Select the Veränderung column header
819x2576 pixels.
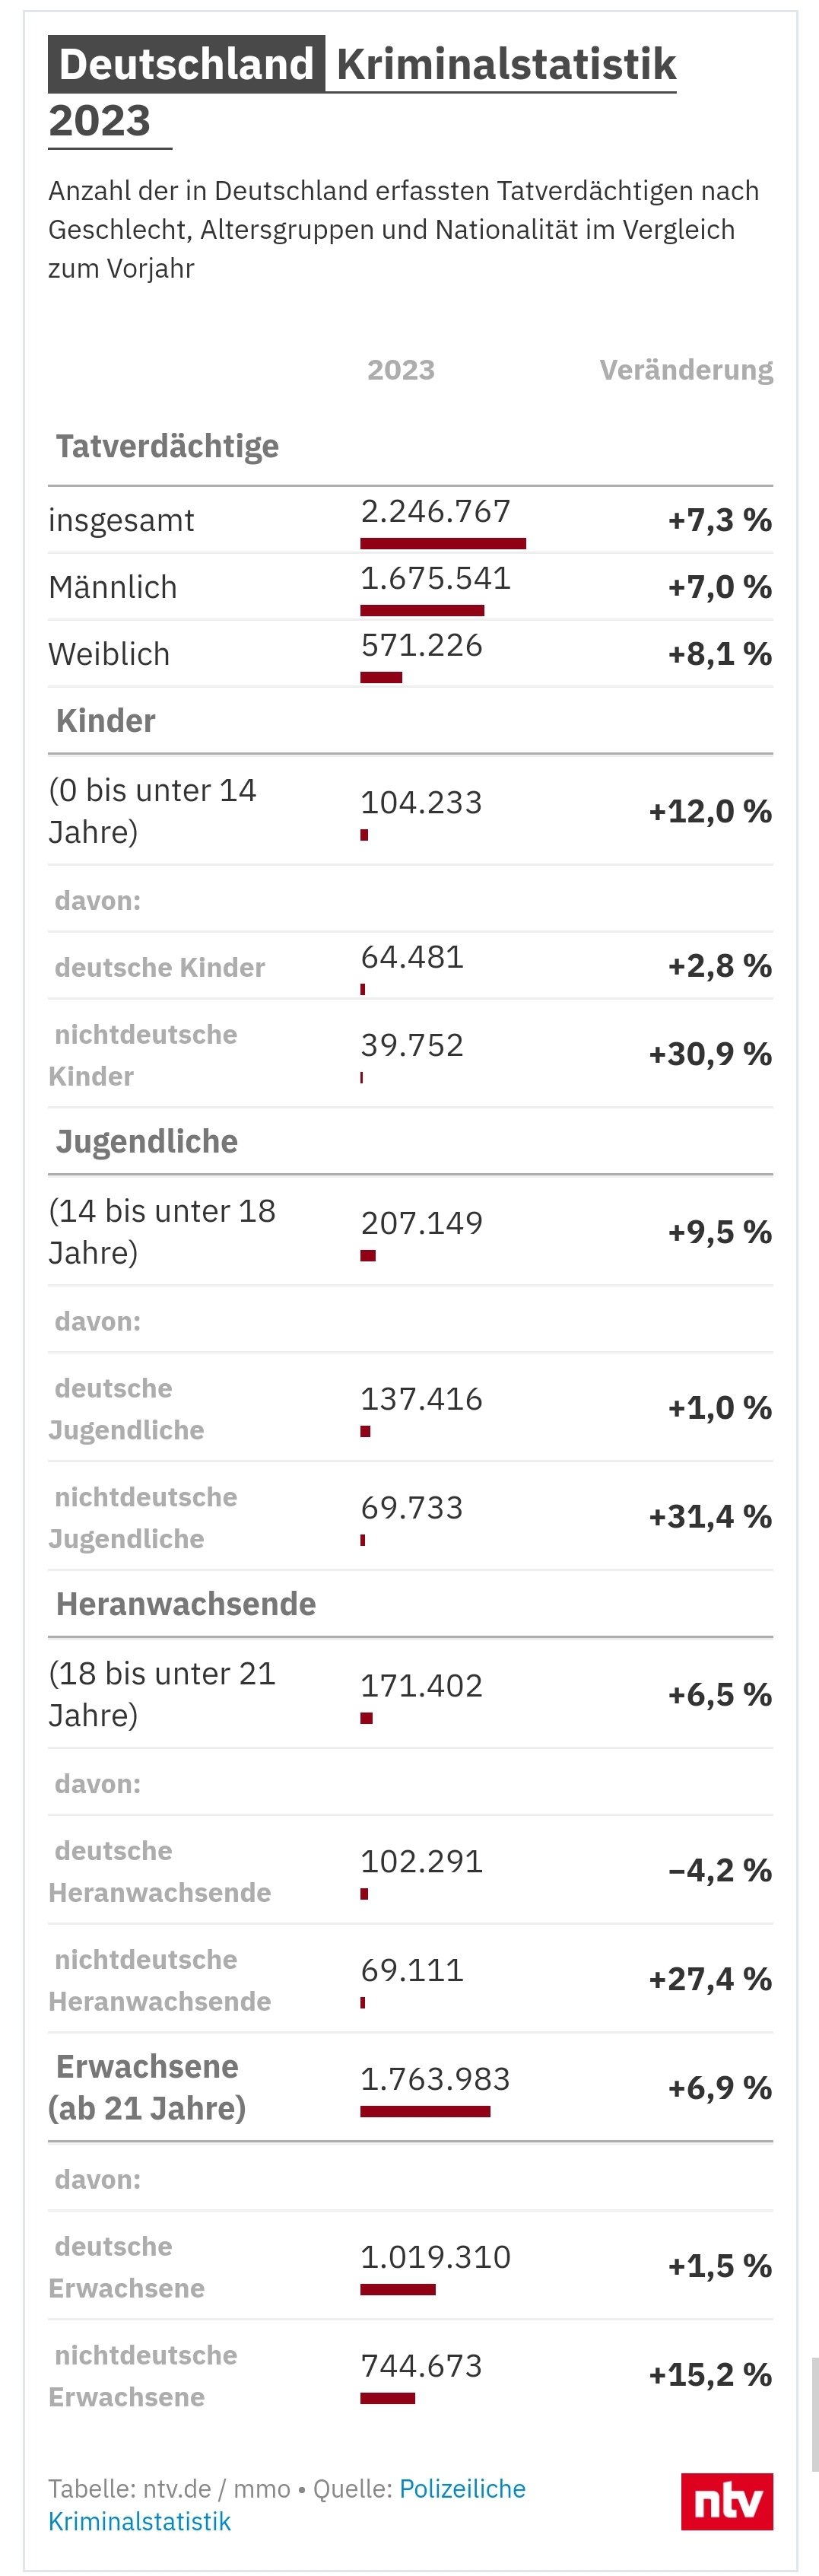[x=686, y=370]
